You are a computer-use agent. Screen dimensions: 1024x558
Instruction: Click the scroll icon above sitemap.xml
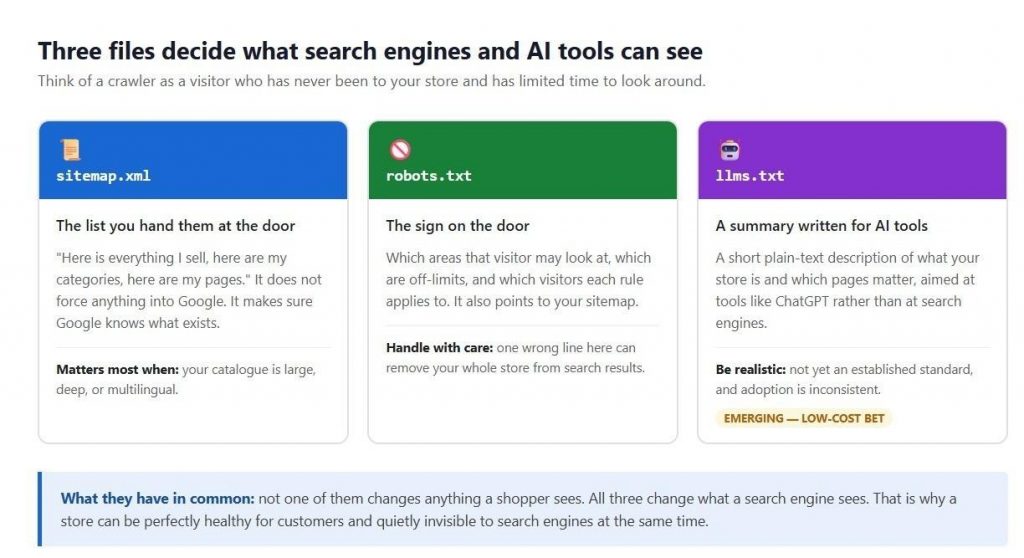[71, 150]
